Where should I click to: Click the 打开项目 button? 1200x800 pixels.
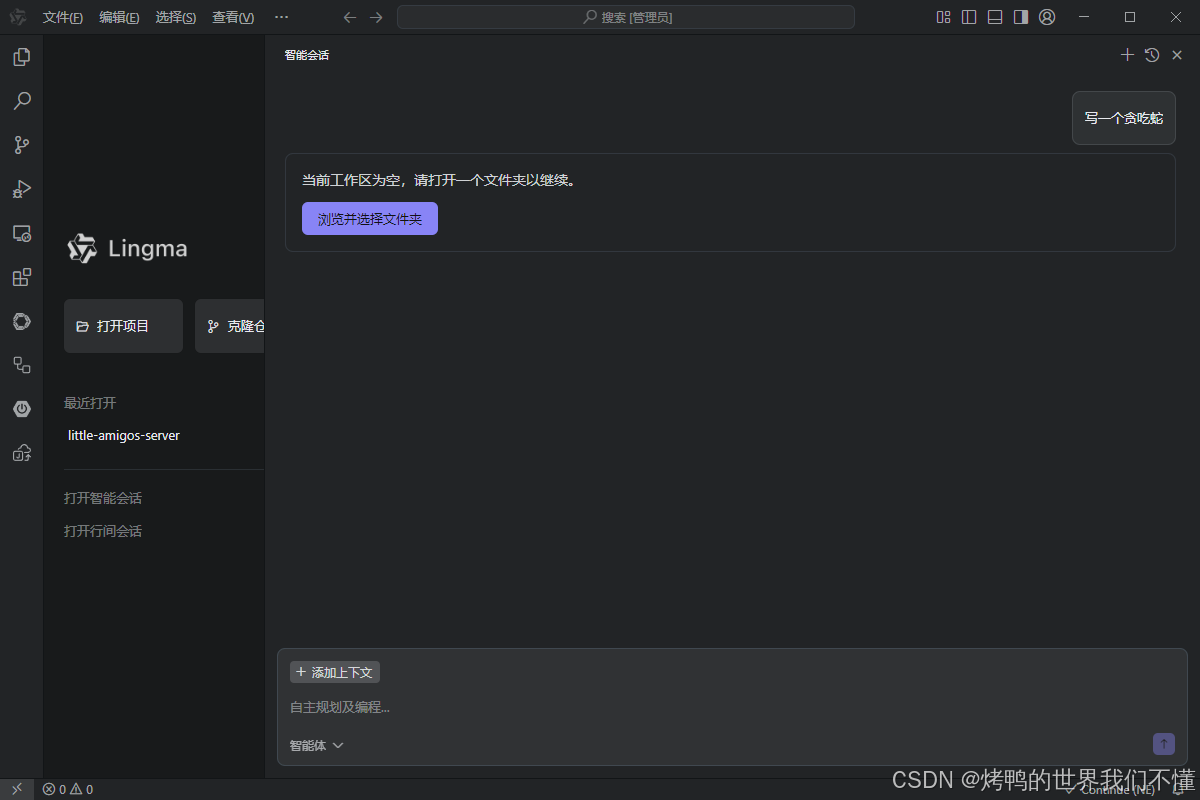point(123,326)
